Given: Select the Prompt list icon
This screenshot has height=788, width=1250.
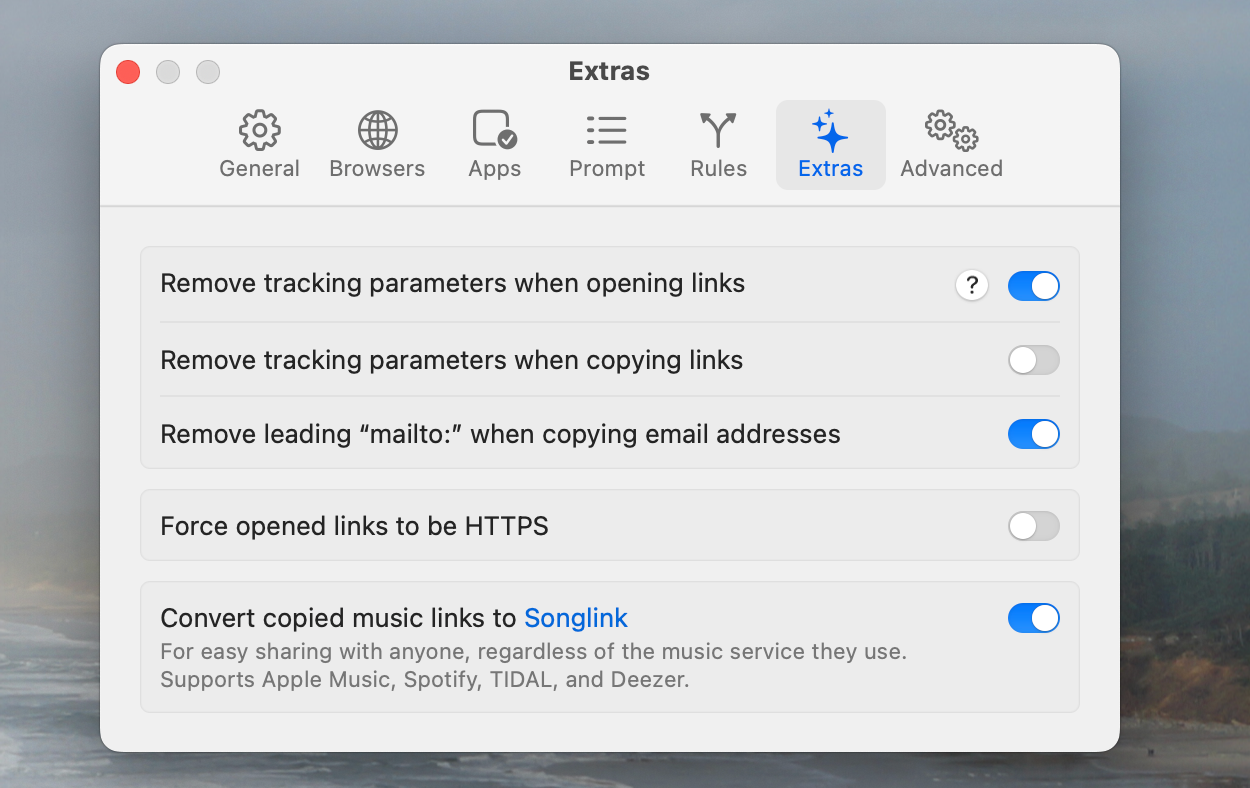Looking at the screenshot, I should (x=607, y=130).
